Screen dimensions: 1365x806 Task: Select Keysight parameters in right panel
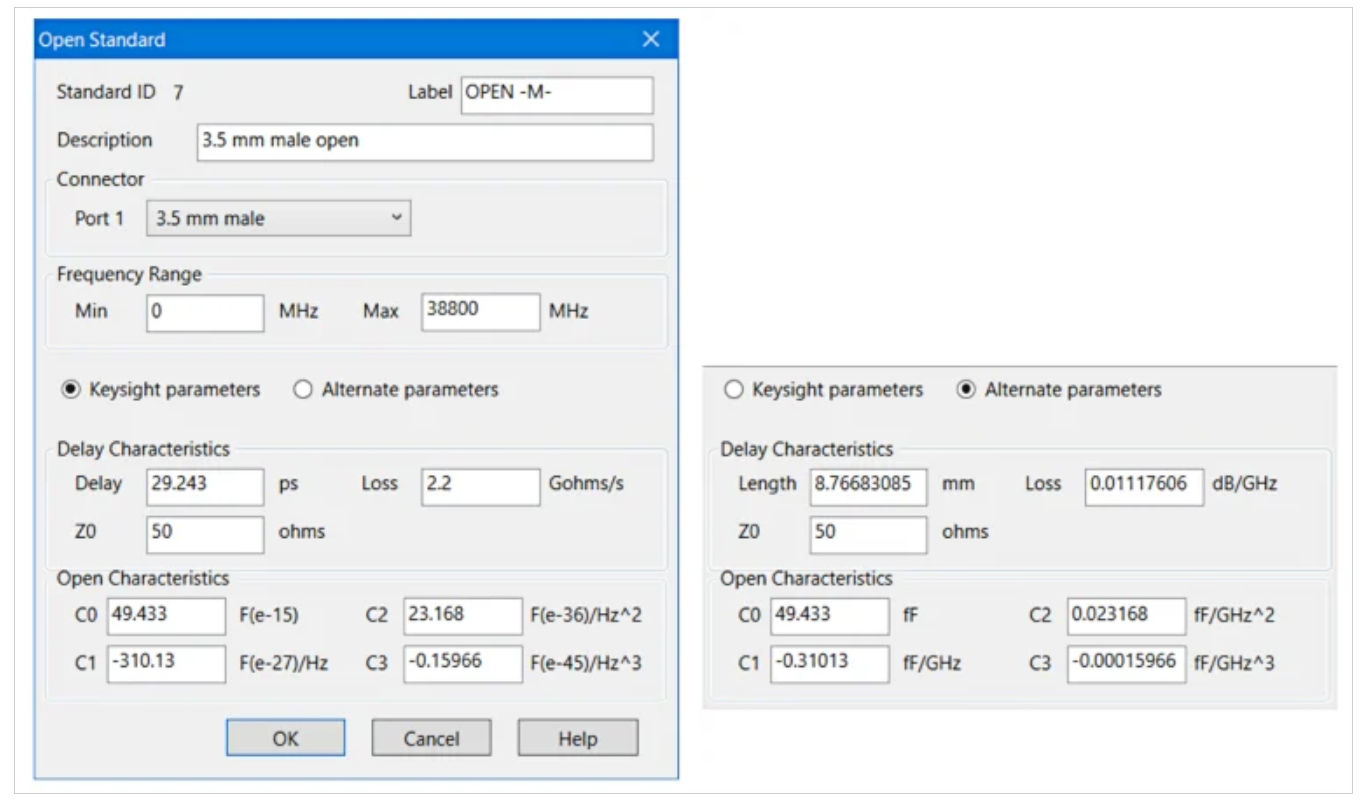(x=824, y=390)
